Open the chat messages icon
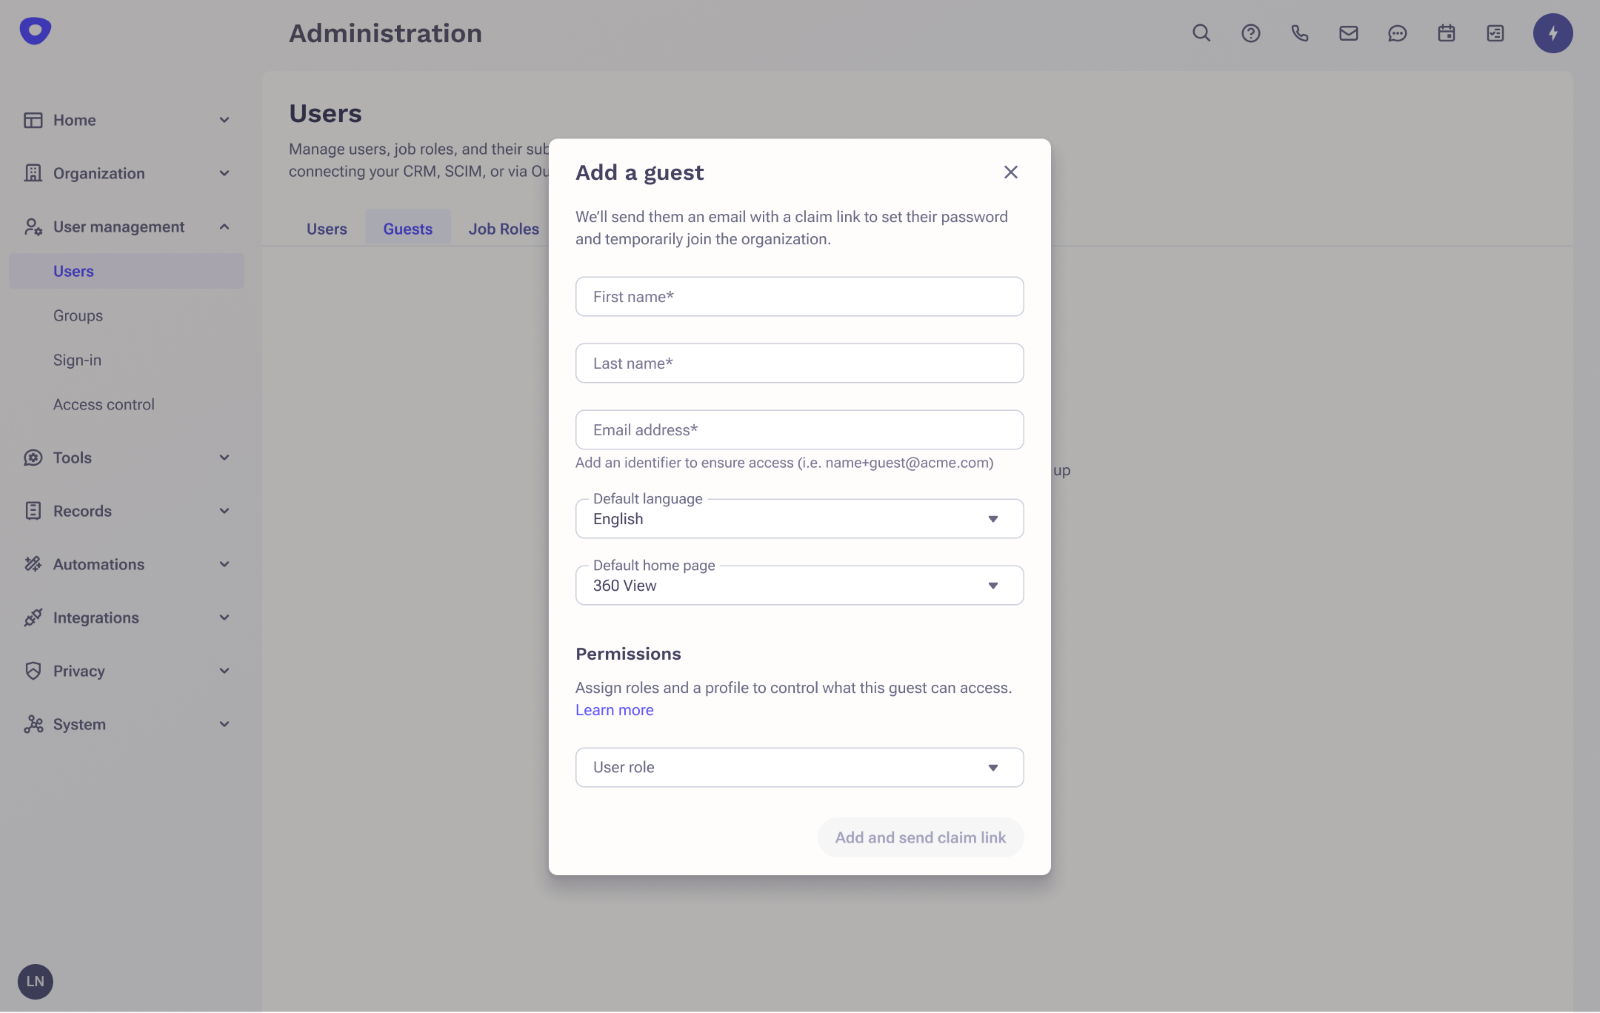 (1397, 33)
